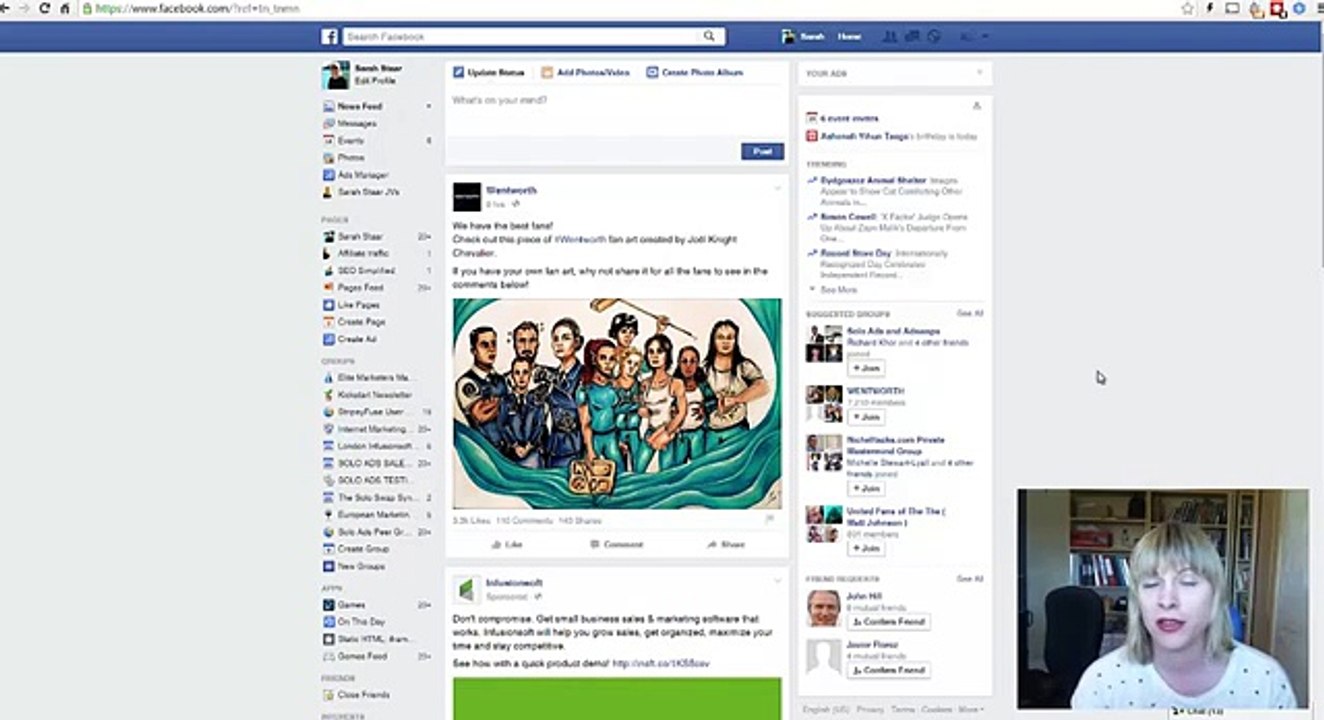Expand the Your Ads panel arrow

click(x=979, y=73)
